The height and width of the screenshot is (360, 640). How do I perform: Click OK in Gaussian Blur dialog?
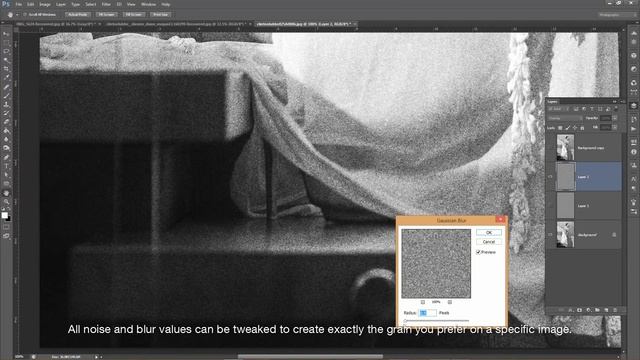(x=489, y=233)
